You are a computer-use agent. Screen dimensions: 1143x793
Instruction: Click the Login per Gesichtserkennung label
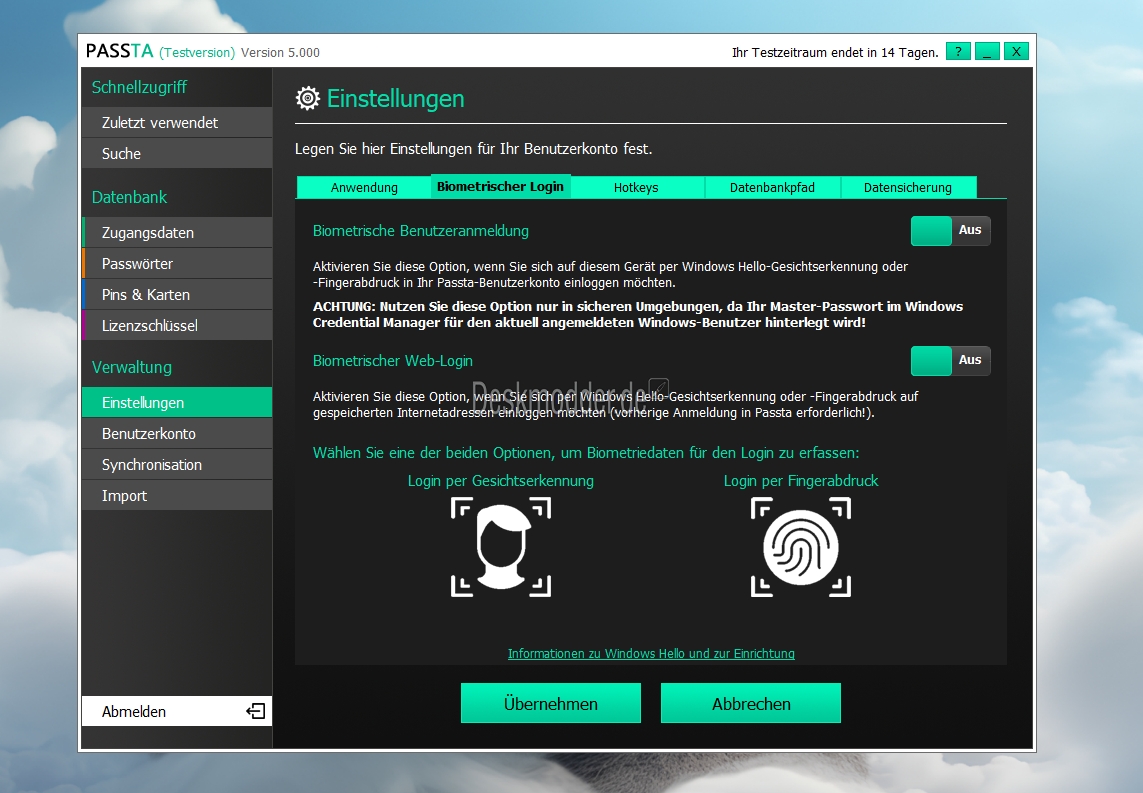coord(501,481)
